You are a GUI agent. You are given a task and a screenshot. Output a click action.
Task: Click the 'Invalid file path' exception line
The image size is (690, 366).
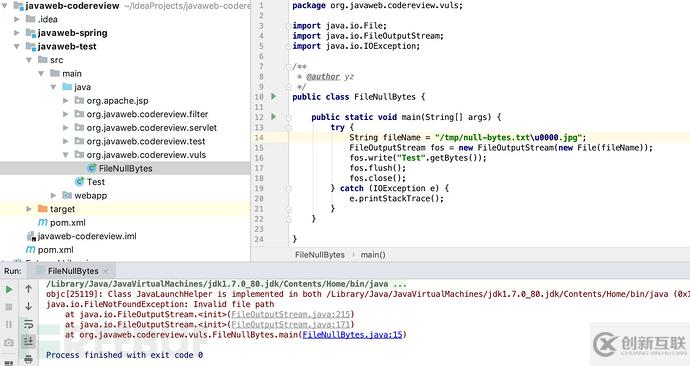160,304
